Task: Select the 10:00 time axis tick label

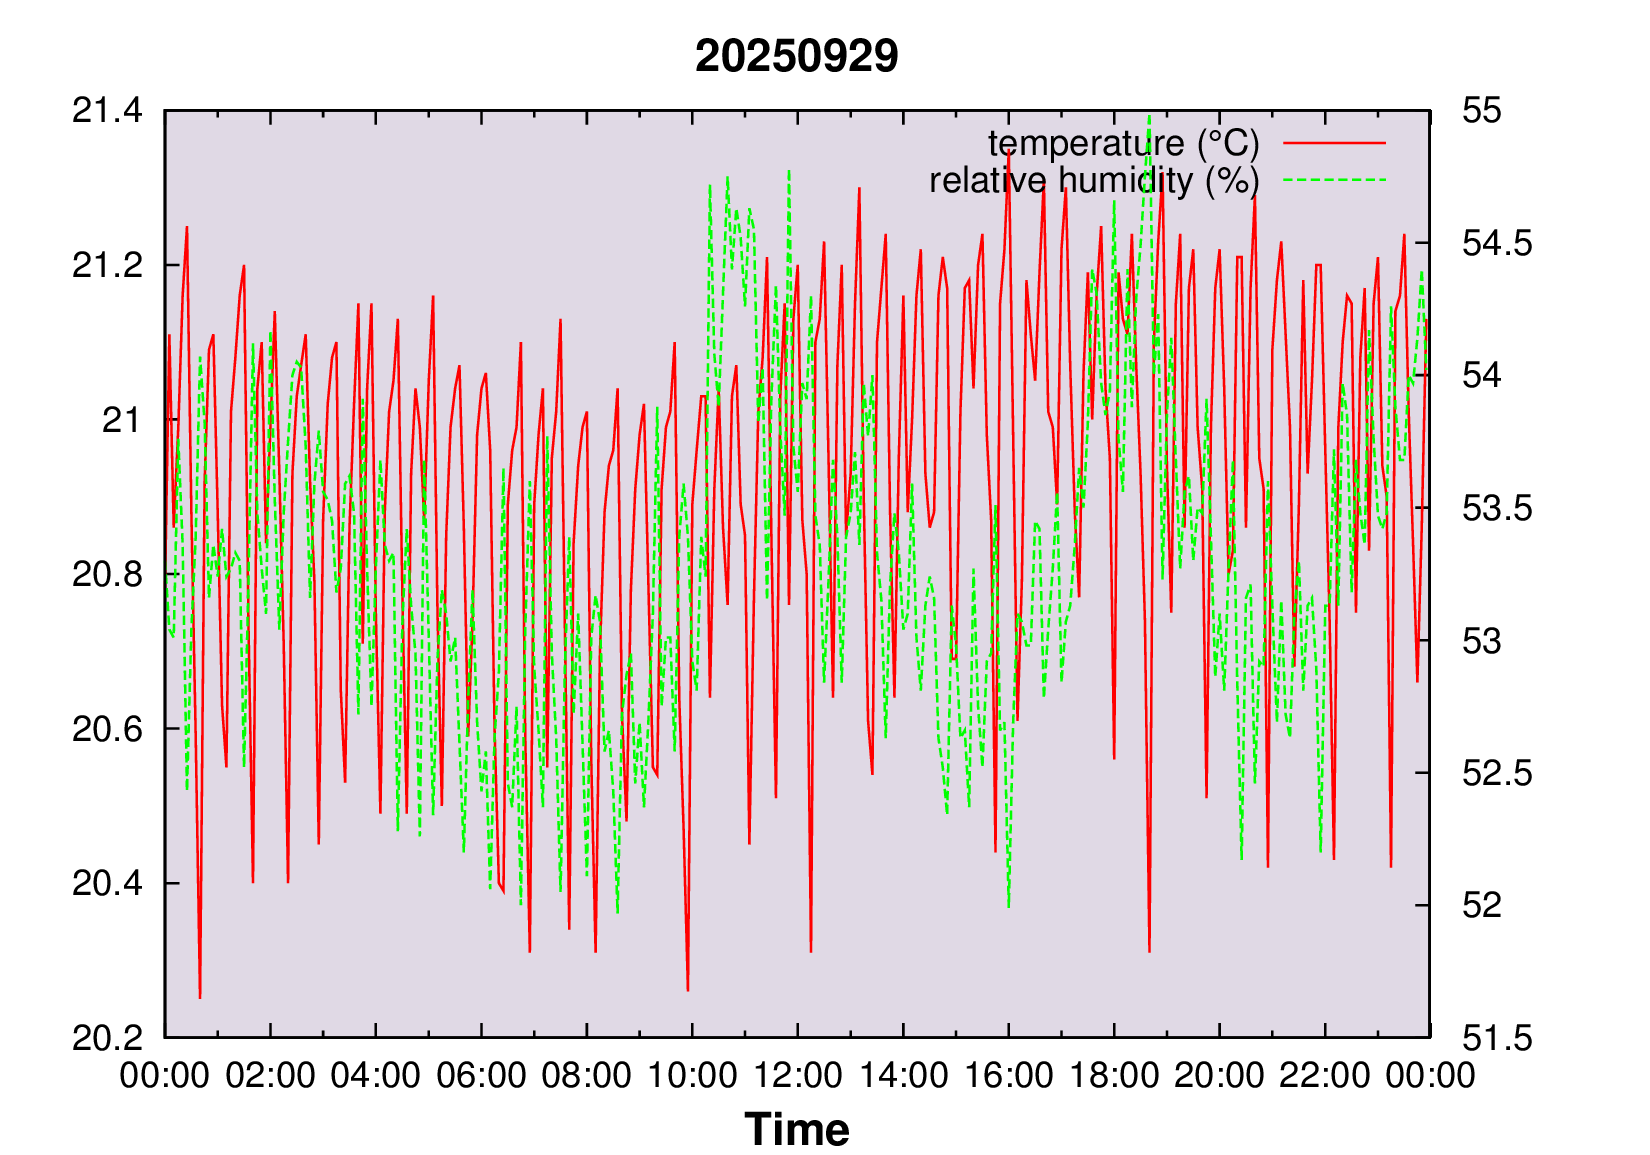Action: [x=692, y=1076]
